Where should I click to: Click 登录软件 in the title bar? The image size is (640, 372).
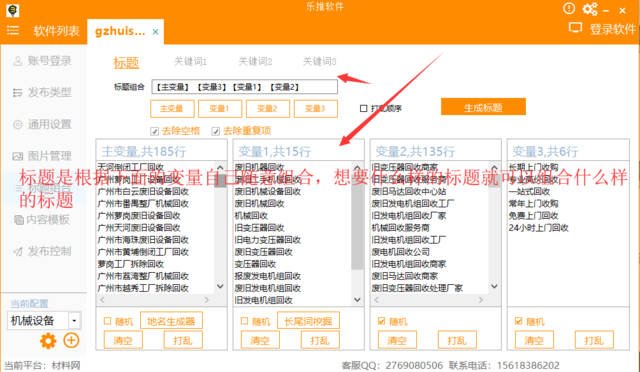[613, 29]
